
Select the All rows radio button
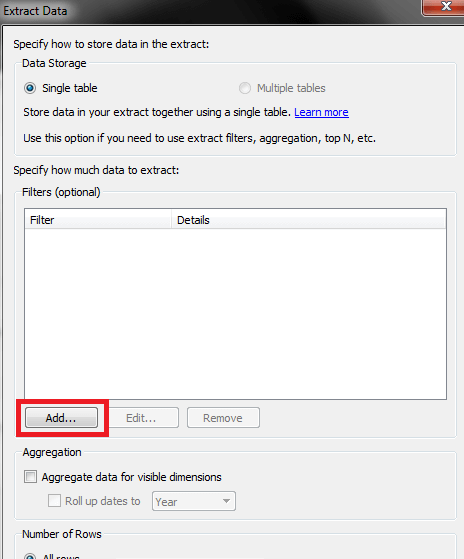pos(30,556)
